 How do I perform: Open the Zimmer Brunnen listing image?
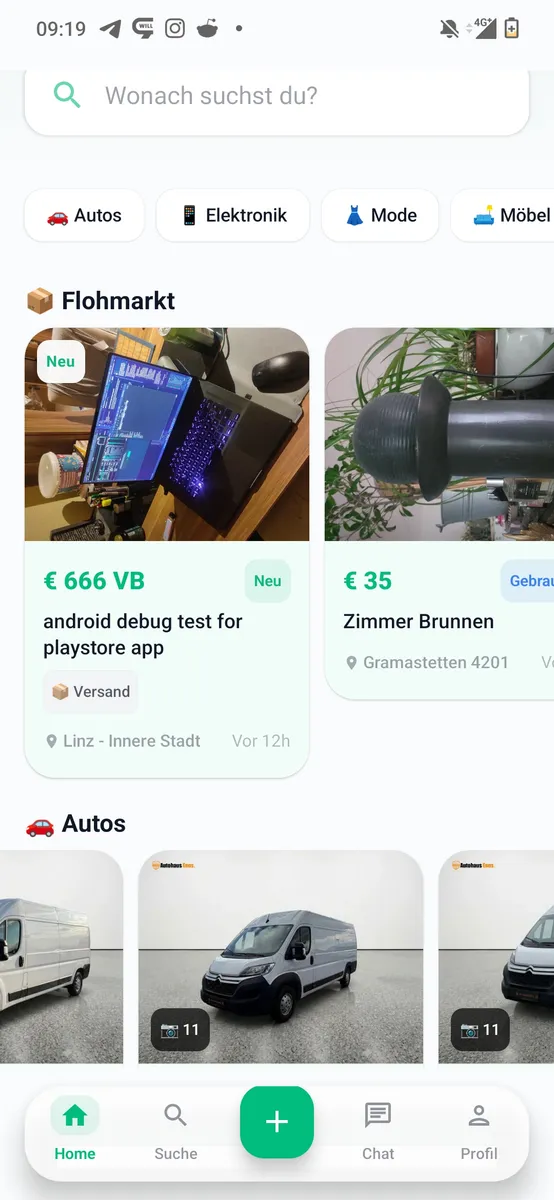pos(440,435)
